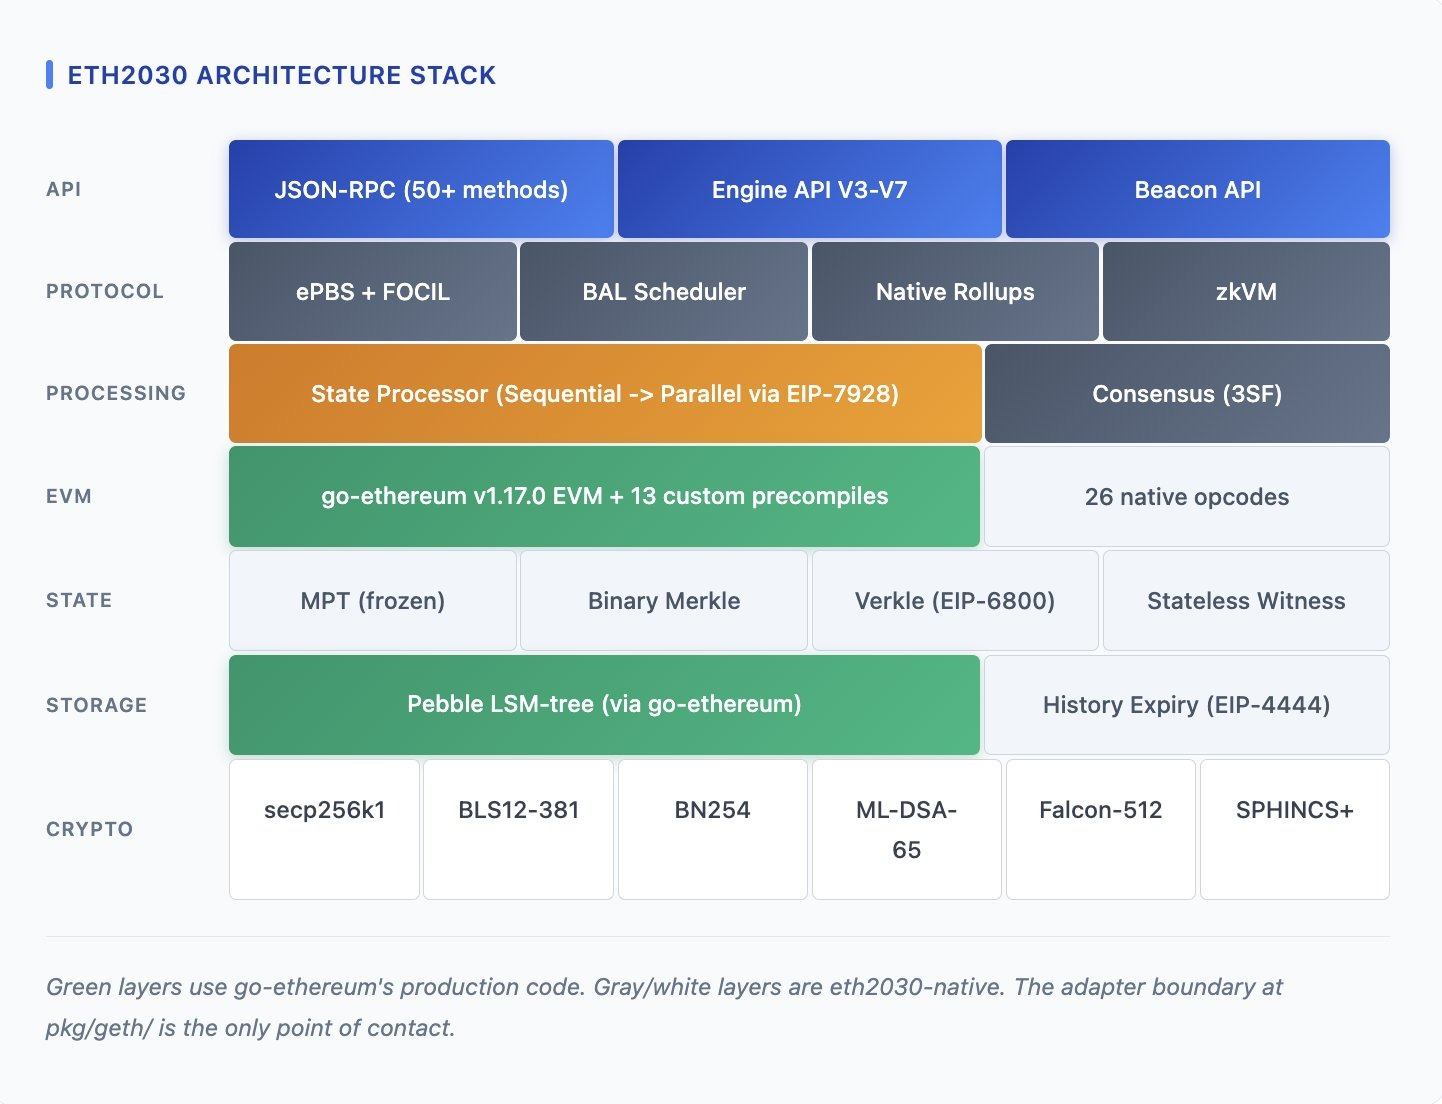The height and width of the screenshot is (1104, 1442).
Task: Click the Native Rollups block
Action: pyautogui.click(x=955, y=292)
